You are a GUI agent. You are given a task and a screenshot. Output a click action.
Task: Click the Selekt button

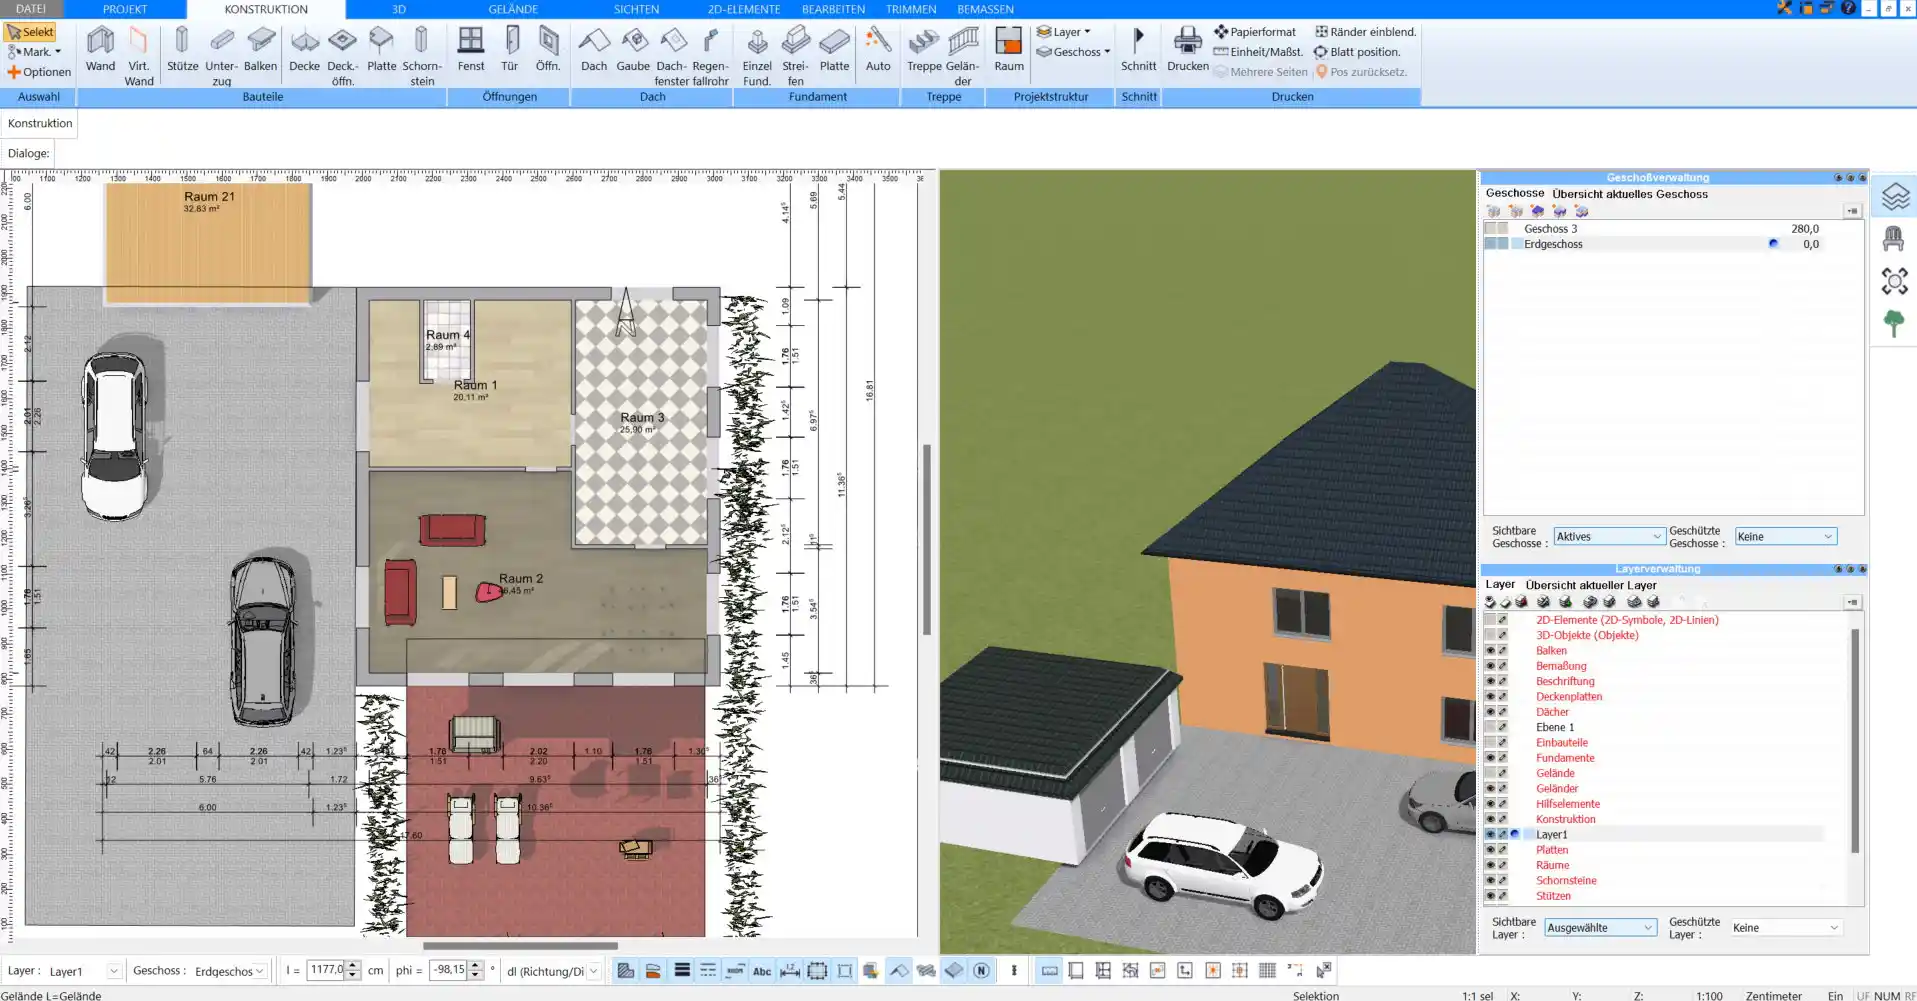(30, 32)
